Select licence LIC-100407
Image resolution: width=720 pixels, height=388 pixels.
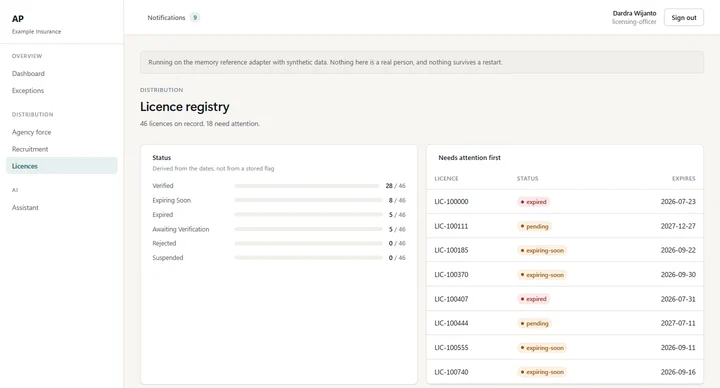(x=451, y=299)
